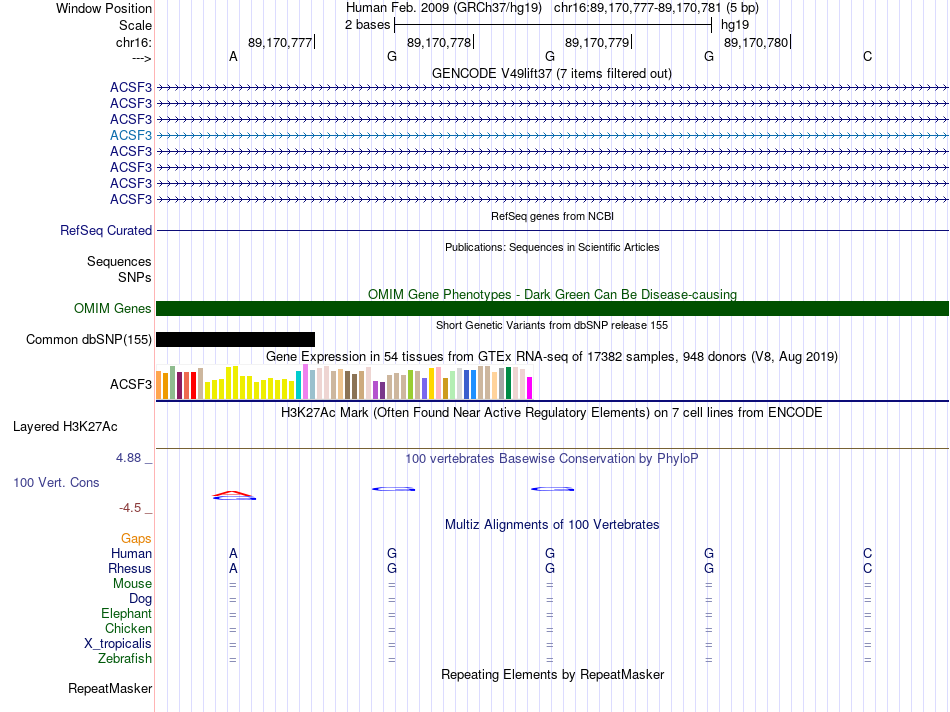Click the Window Position track label
950x712 pixels.
[x=104, y=8]
